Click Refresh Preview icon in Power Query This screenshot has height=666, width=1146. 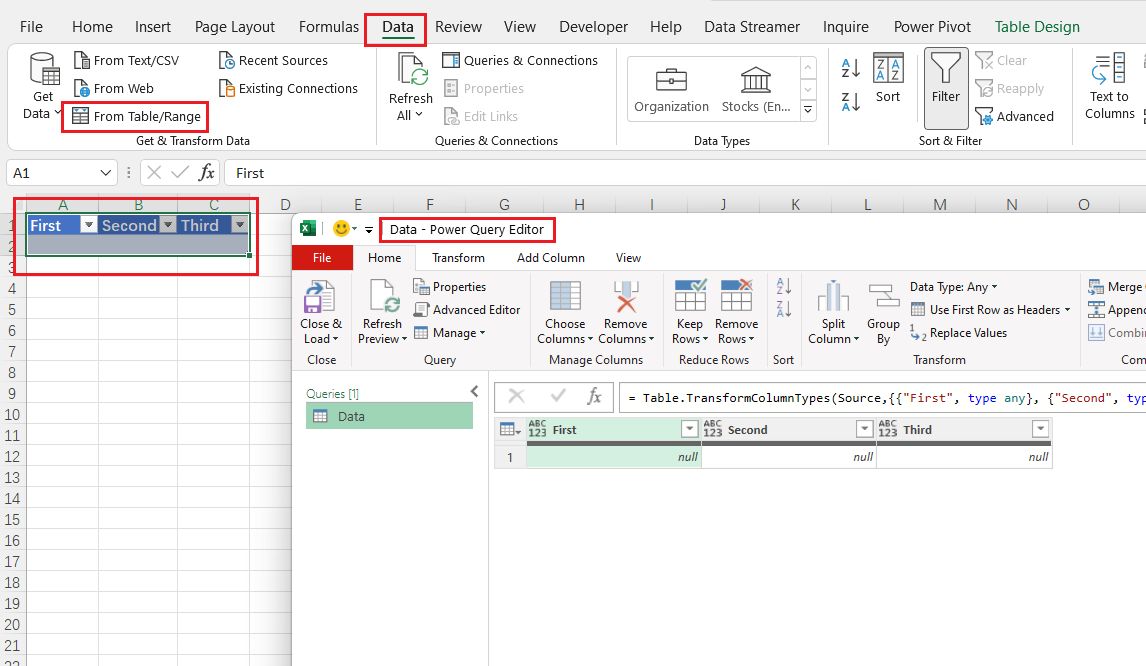point(383,295)
